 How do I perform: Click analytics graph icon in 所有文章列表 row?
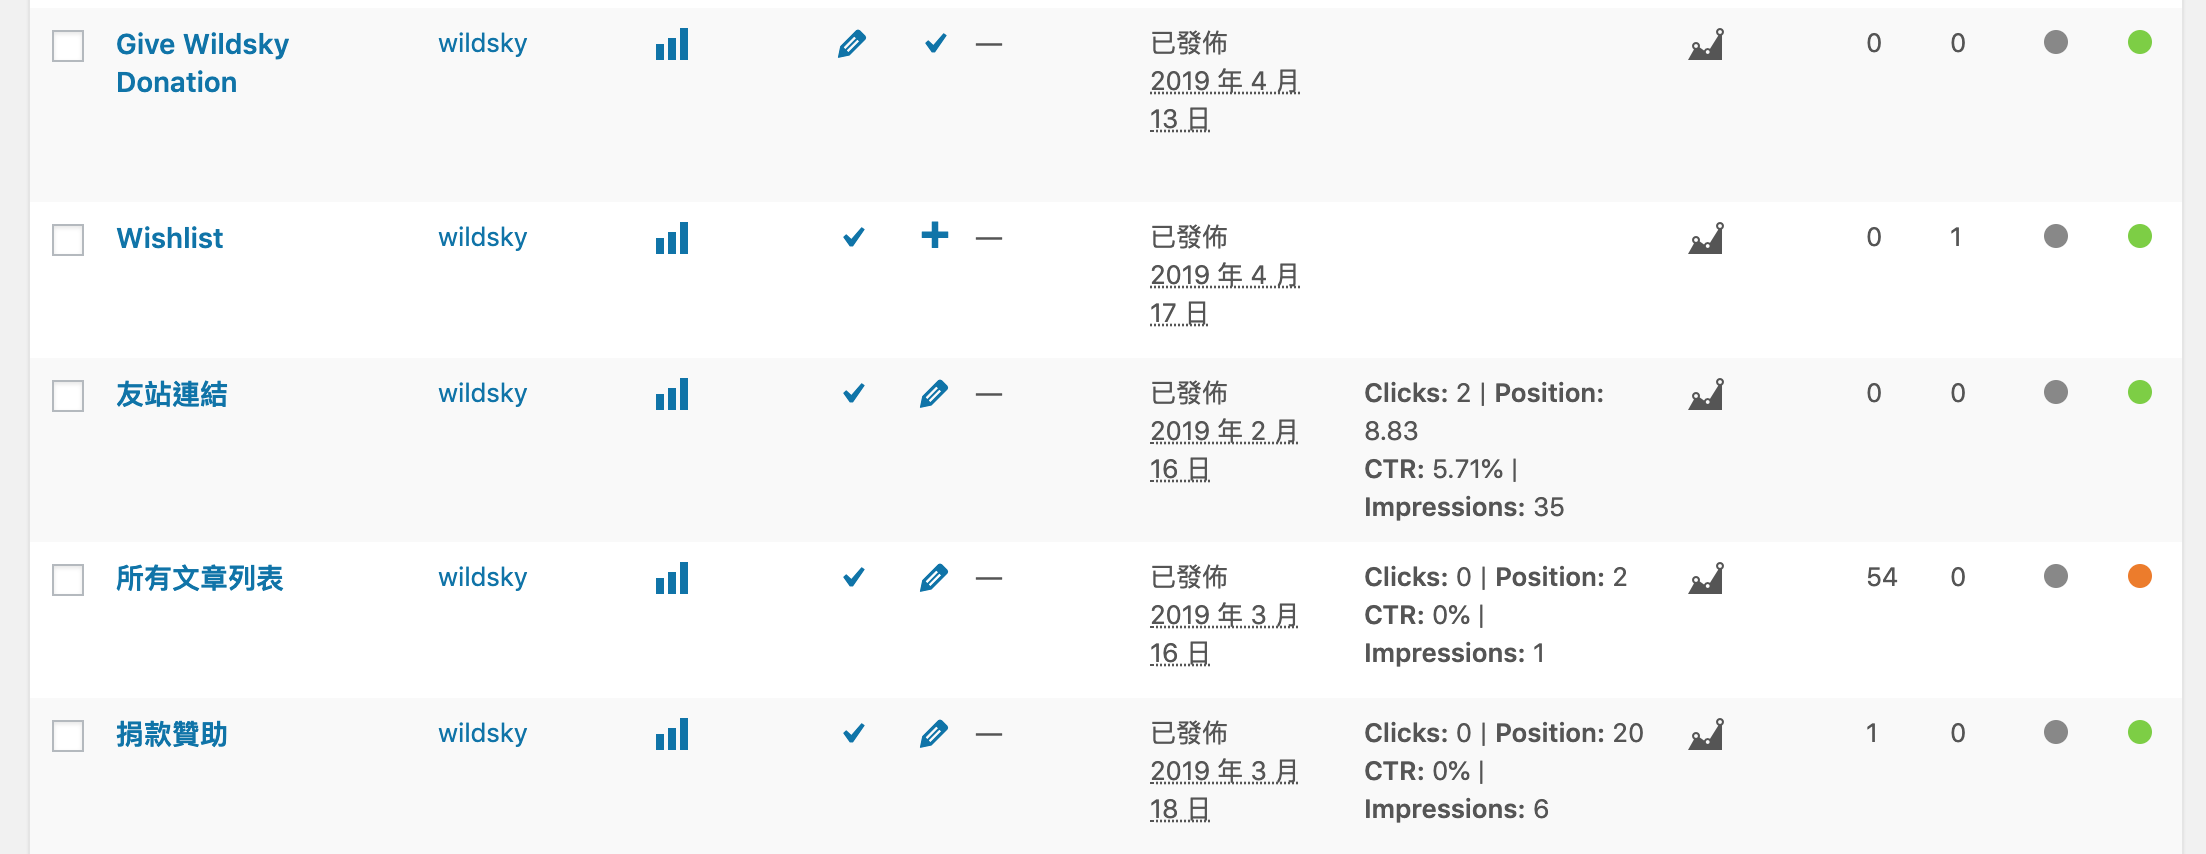point(1706,578)
